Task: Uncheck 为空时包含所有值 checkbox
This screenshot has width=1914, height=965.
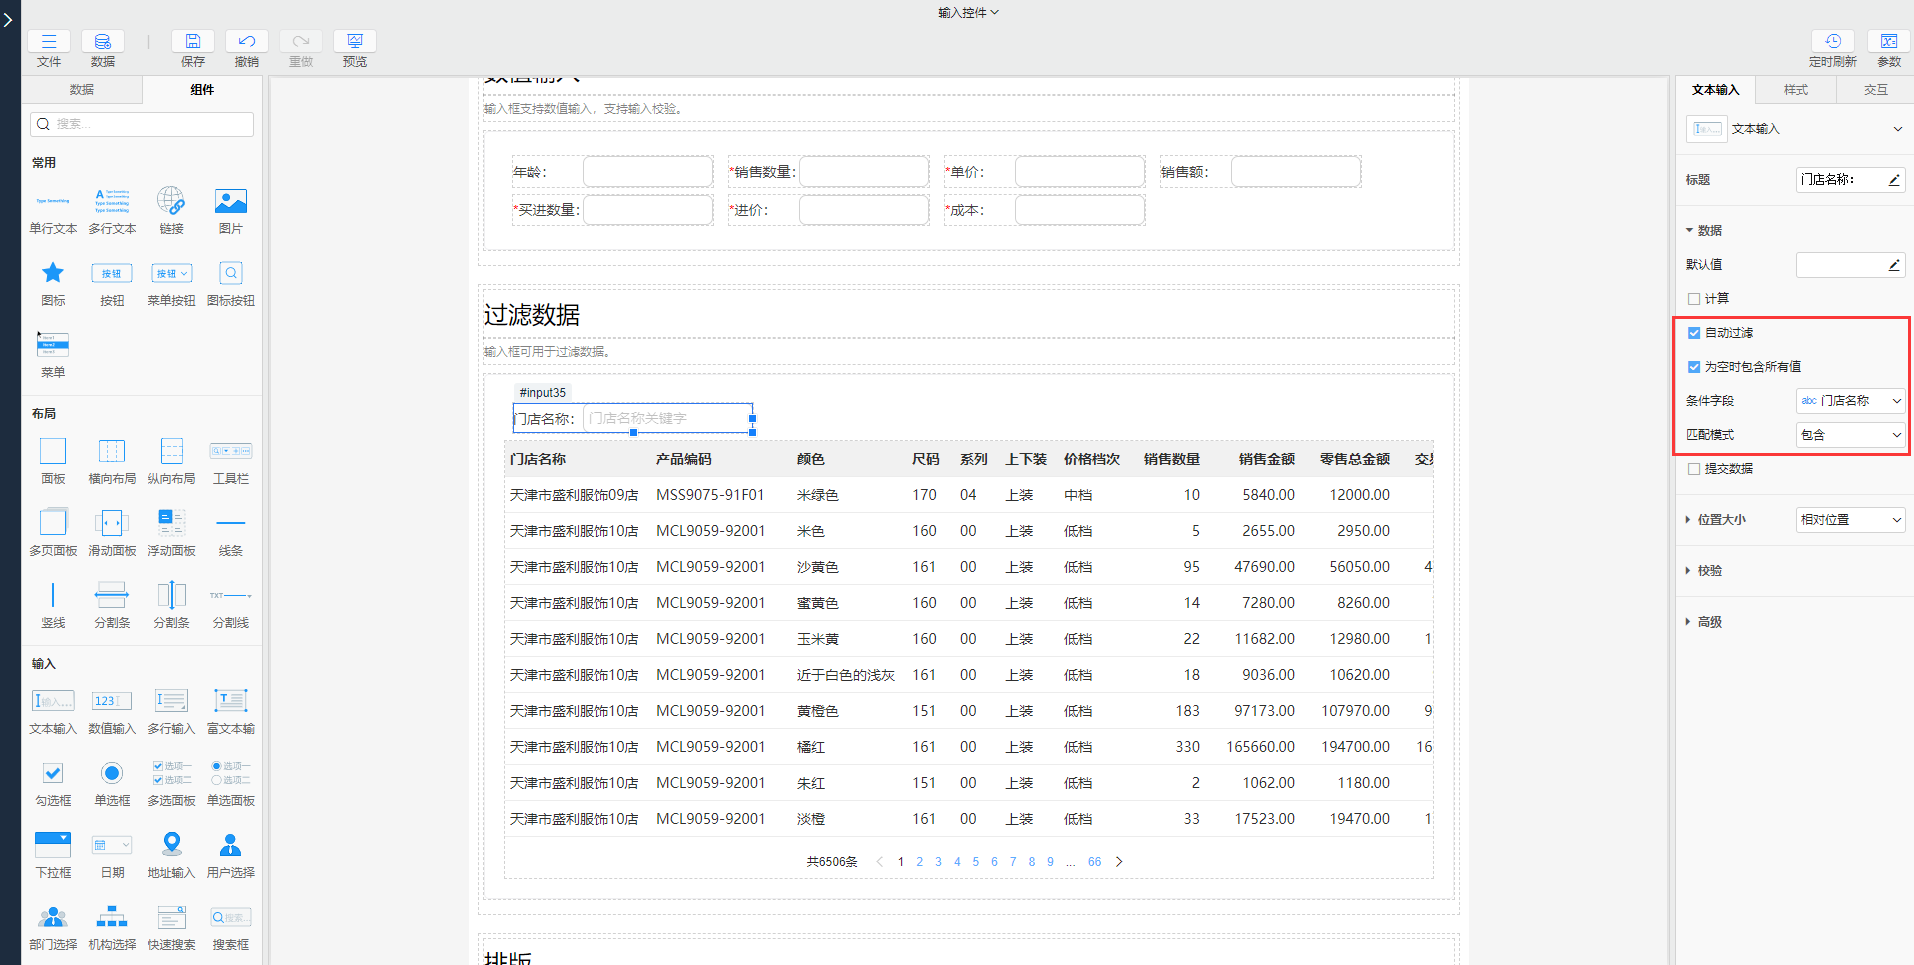Action: tap(1694, 367)
